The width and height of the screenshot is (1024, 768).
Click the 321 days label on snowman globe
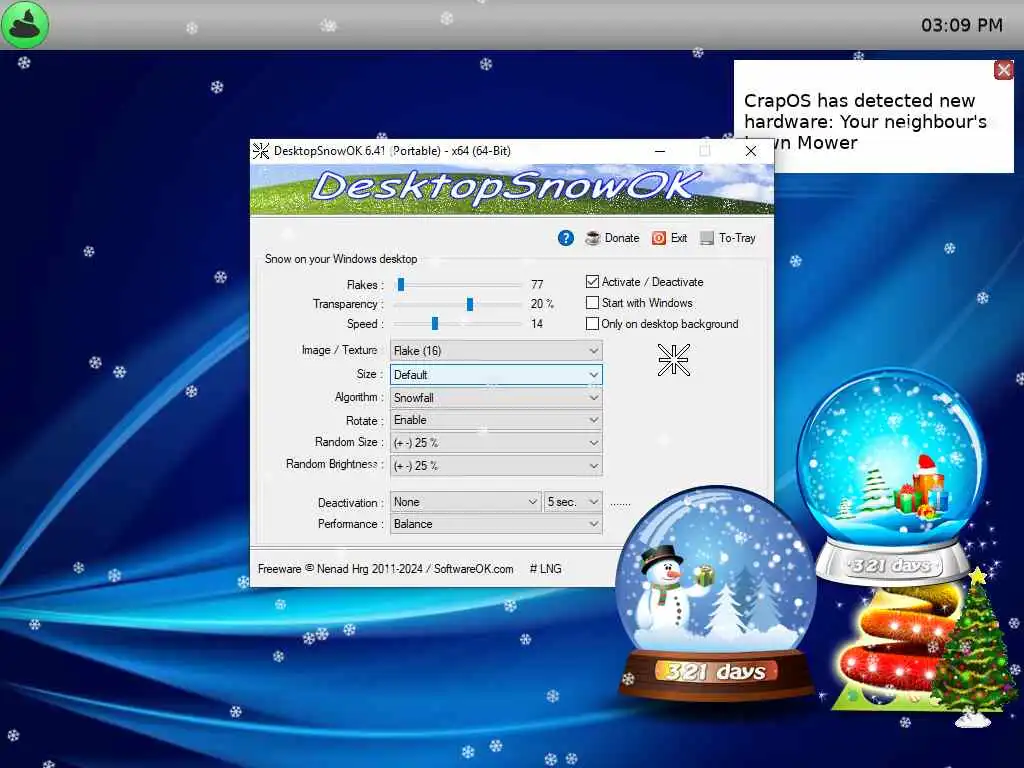[x=715, y=671]
